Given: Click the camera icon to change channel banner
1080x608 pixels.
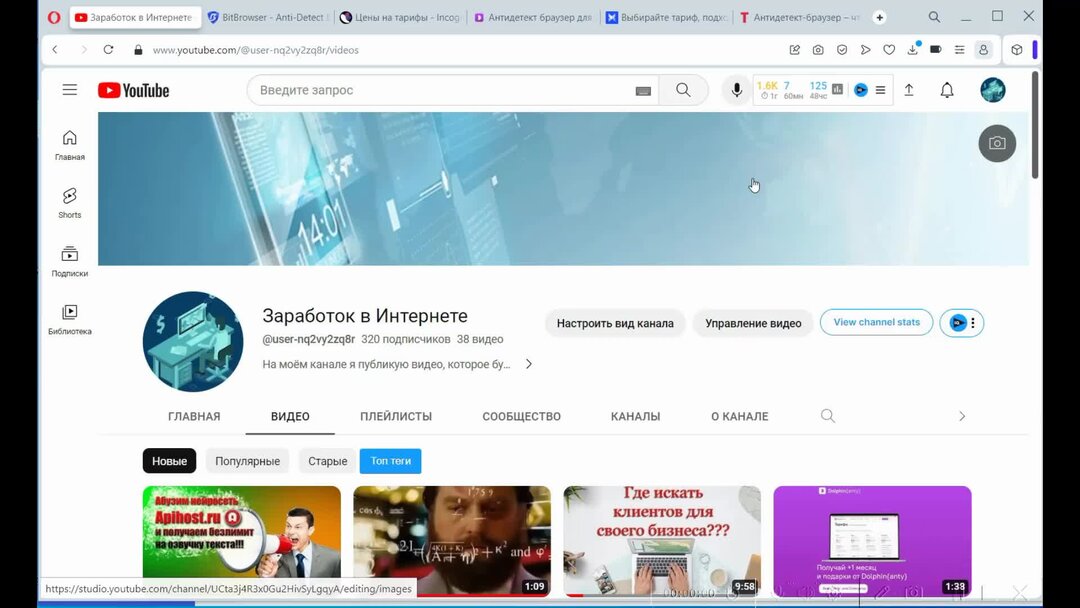Looking at the screenshot, I should [x=997, y=143].
